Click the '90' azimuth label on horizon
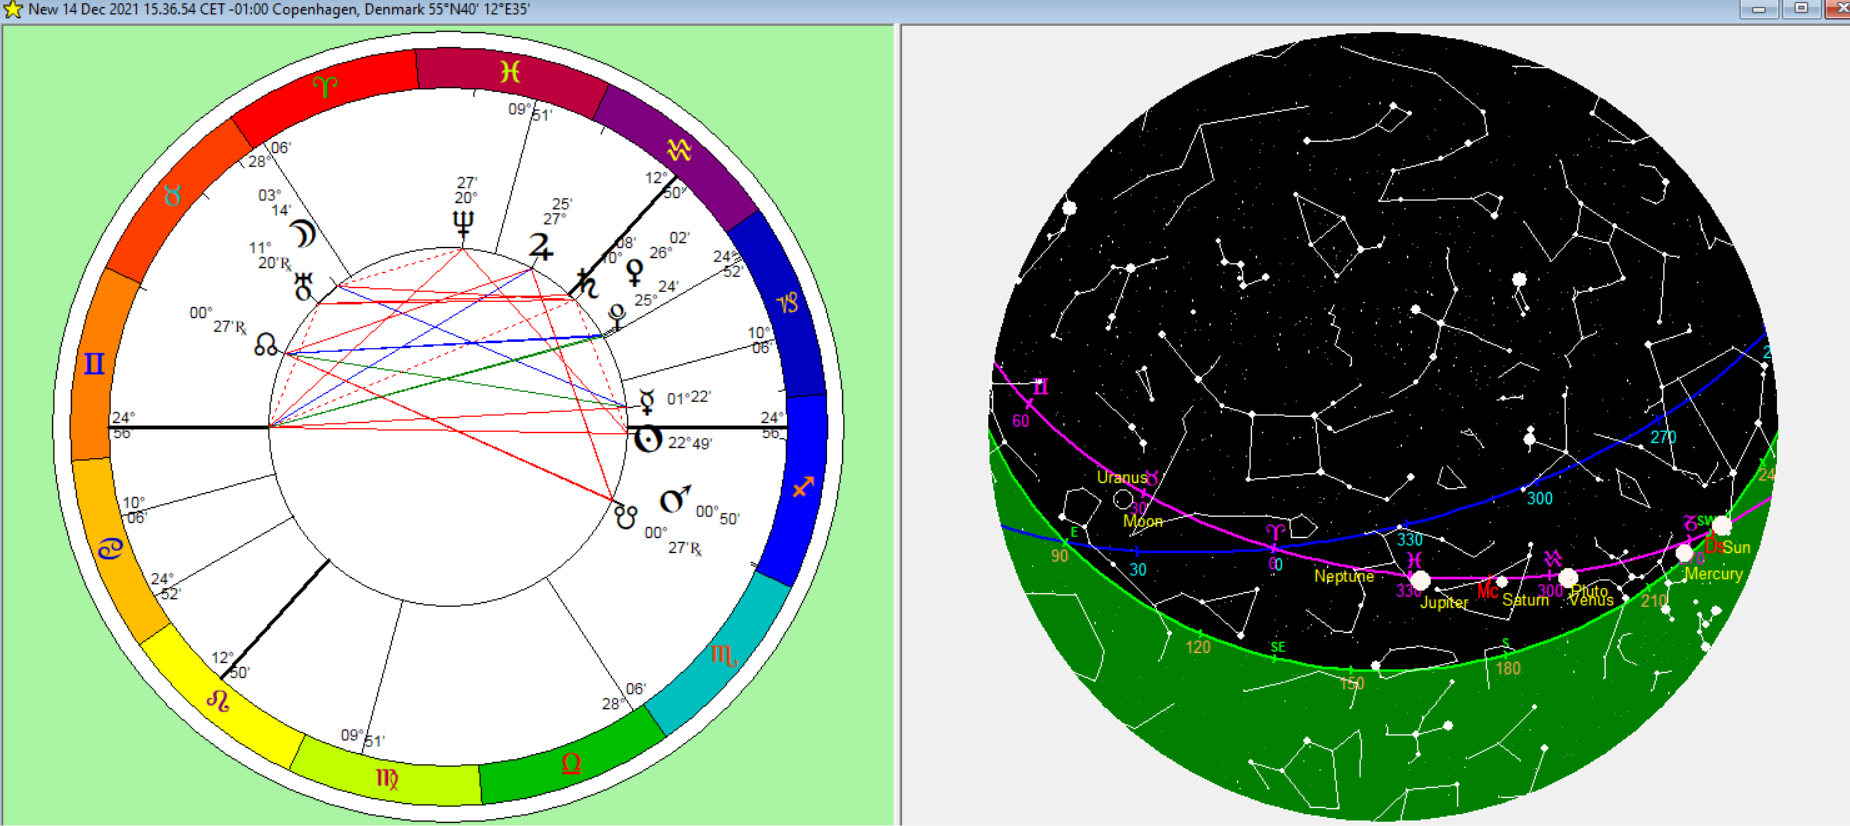The image size is (1850, 826). 1060,556
